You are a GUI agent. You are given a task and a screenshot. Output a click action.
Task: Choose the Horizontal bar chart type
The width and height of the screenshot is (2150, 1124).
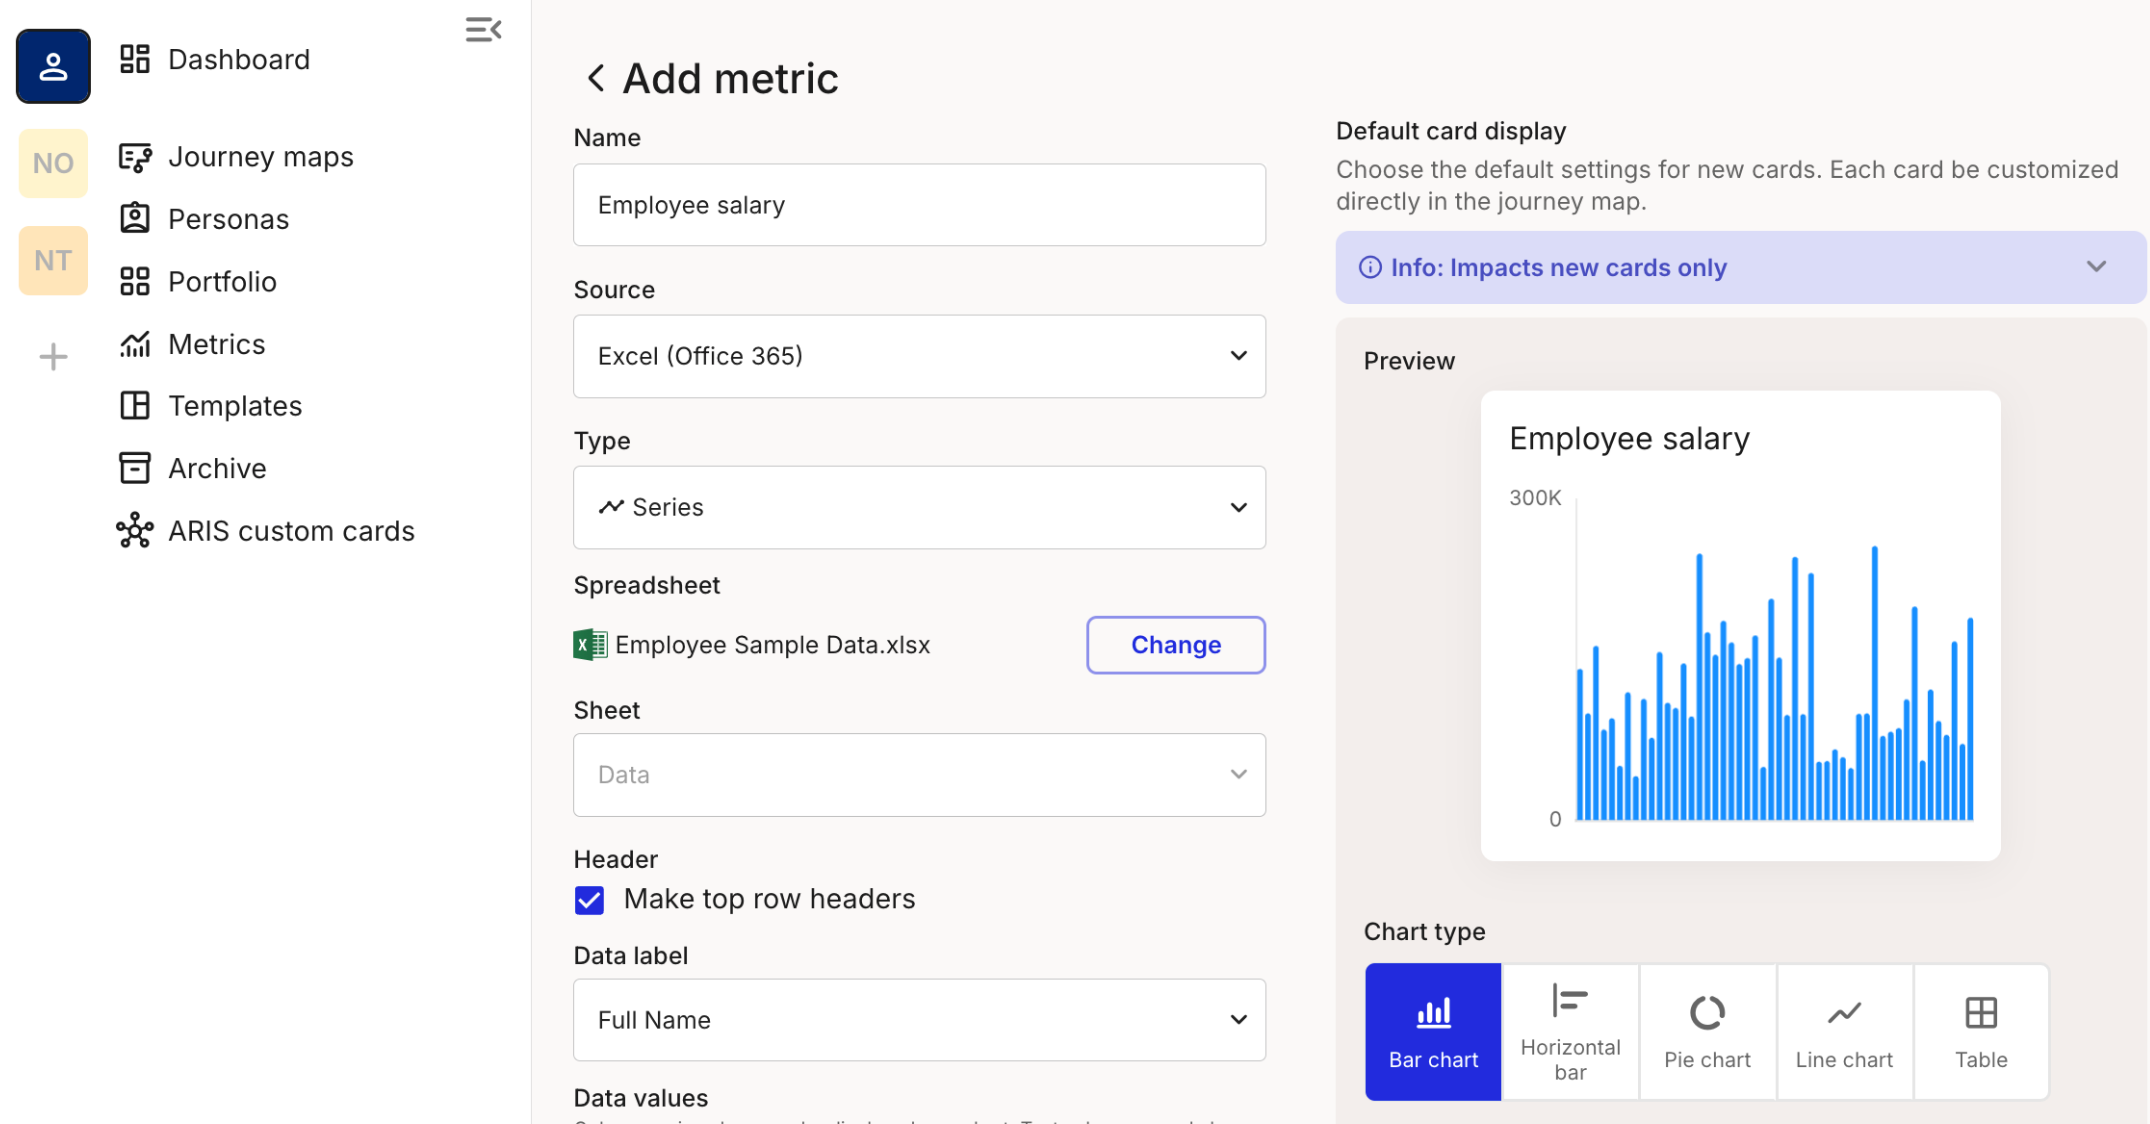1569,1032
